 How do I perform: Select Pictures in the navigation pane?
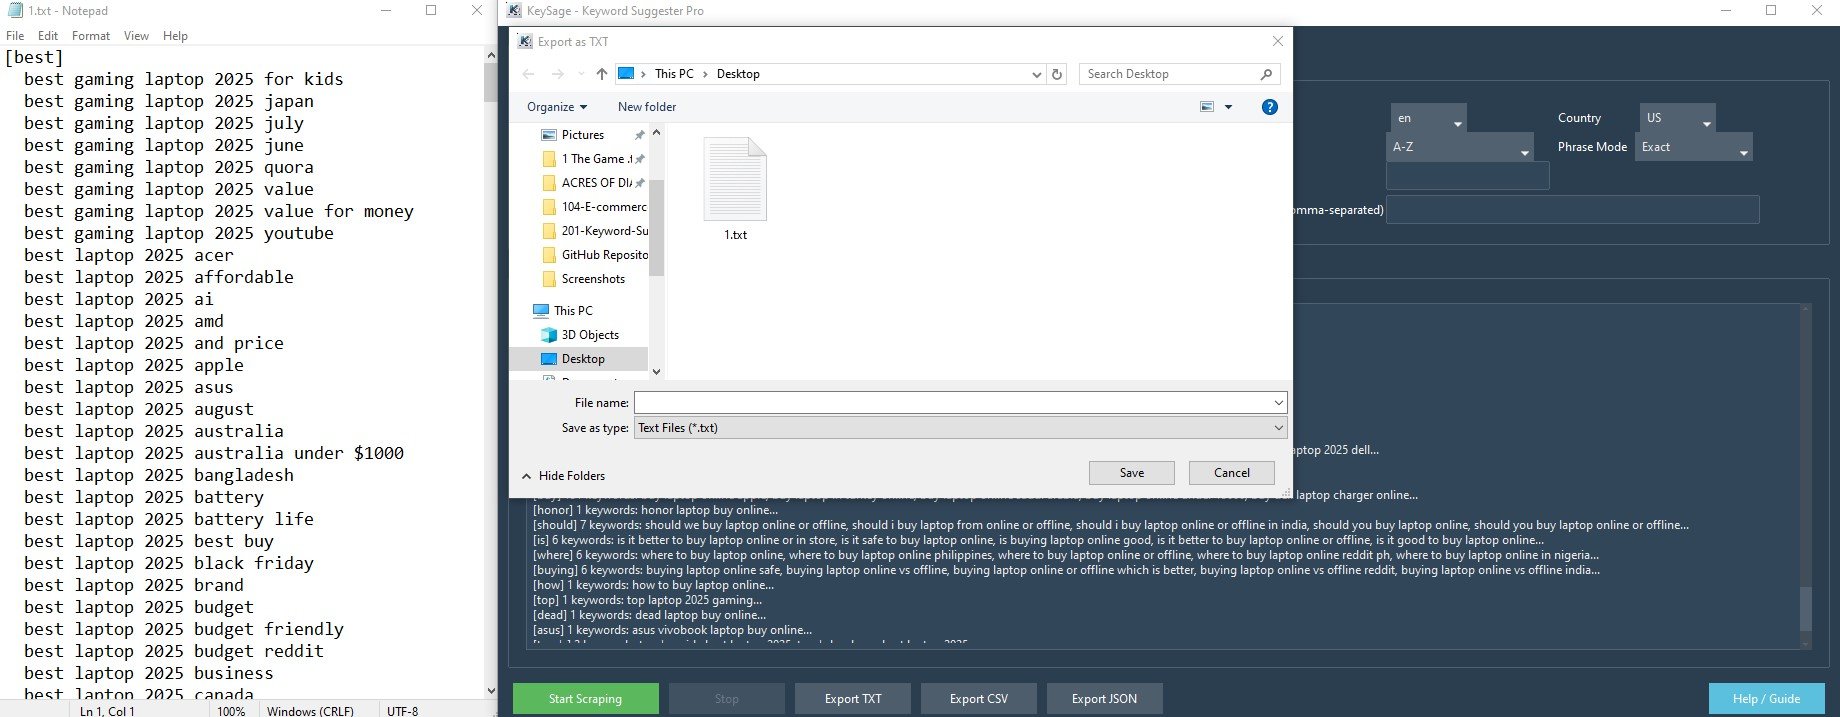[583, 135]
